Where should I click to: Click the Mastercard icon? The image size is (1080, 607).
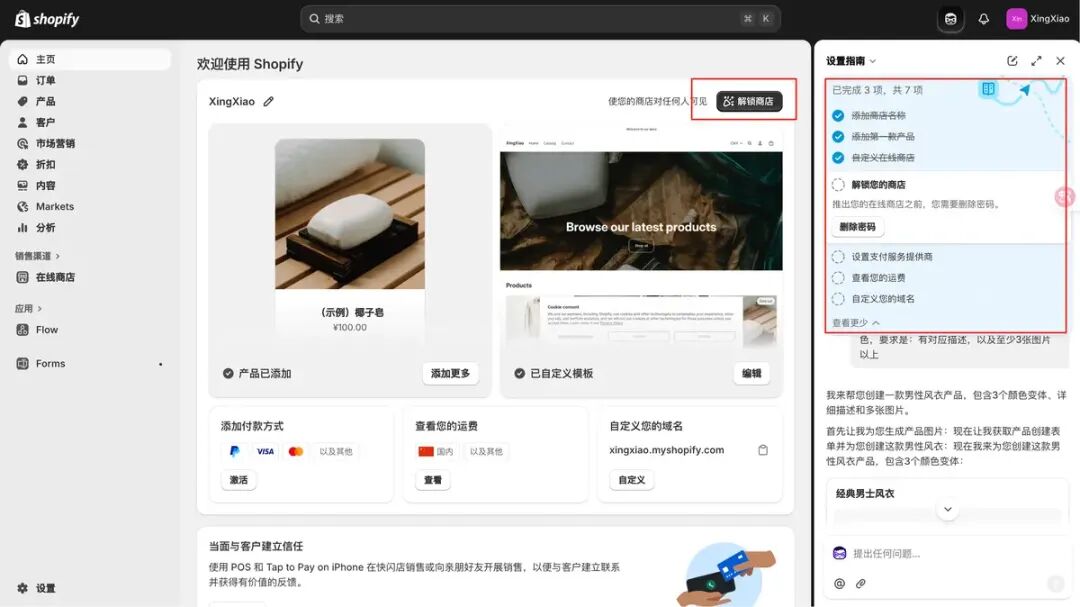click(x=295, y=451)
